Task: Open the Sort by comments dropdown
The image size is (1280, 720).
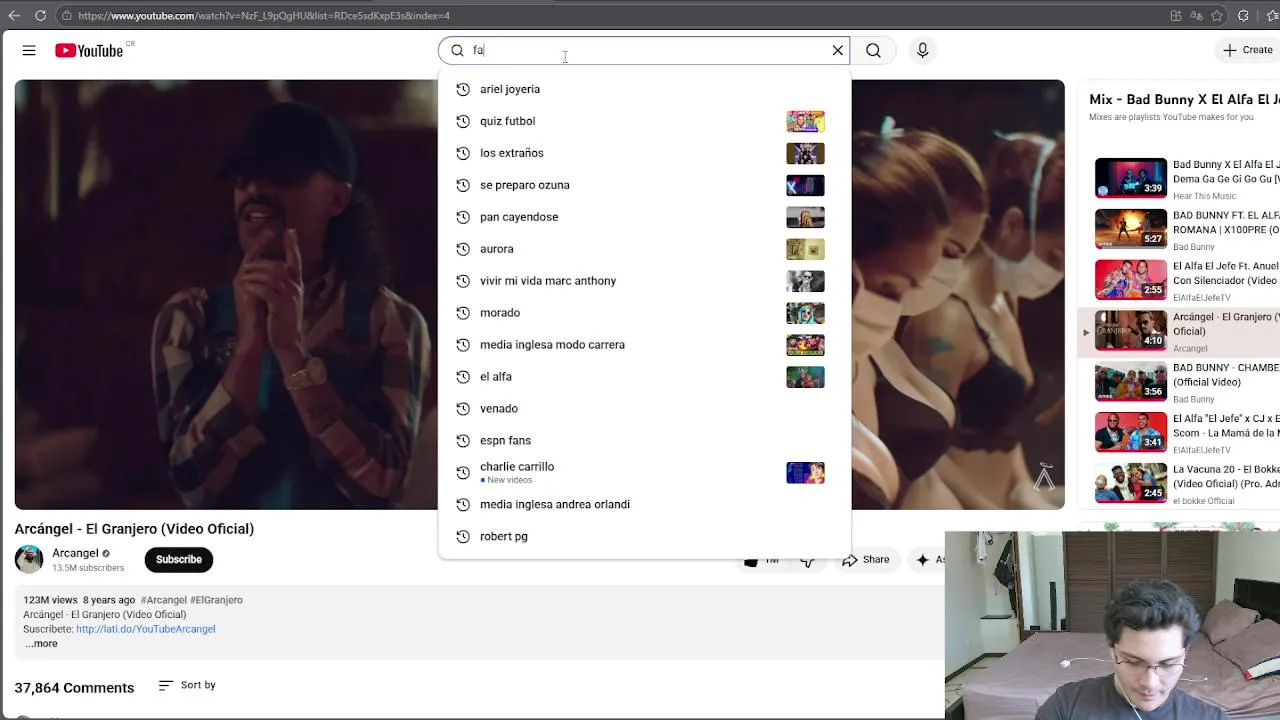Action: [x=187, y=685]
